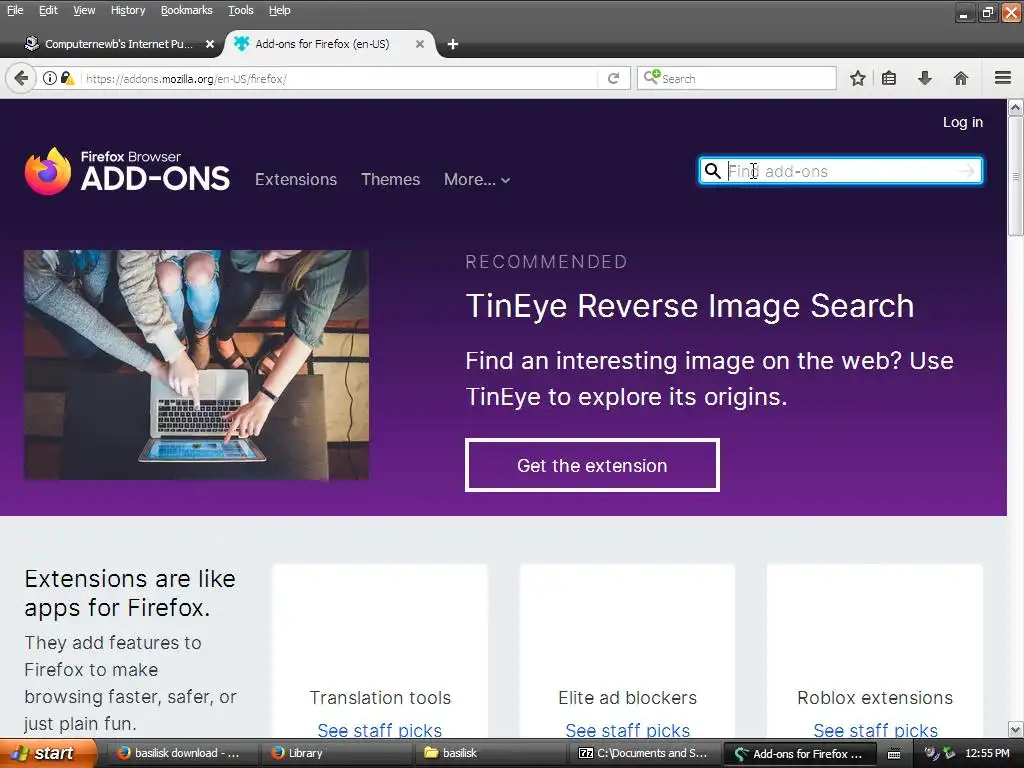Open the Windows Start button
Viewport: 1024px width, 768px height.
pos(47,753)
